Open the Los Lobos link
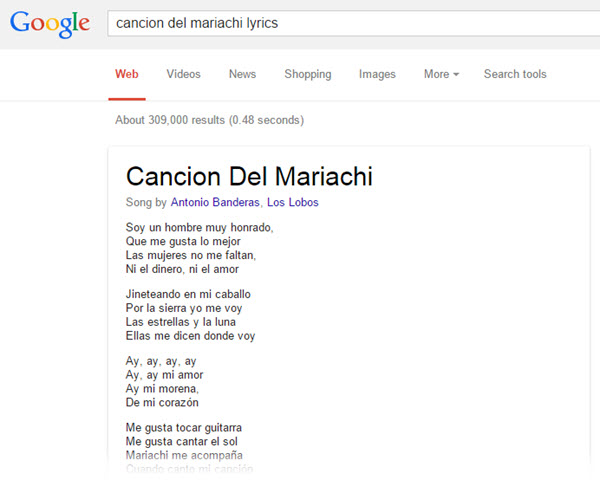This screenshot has width=600, height=480. point(293,202)
